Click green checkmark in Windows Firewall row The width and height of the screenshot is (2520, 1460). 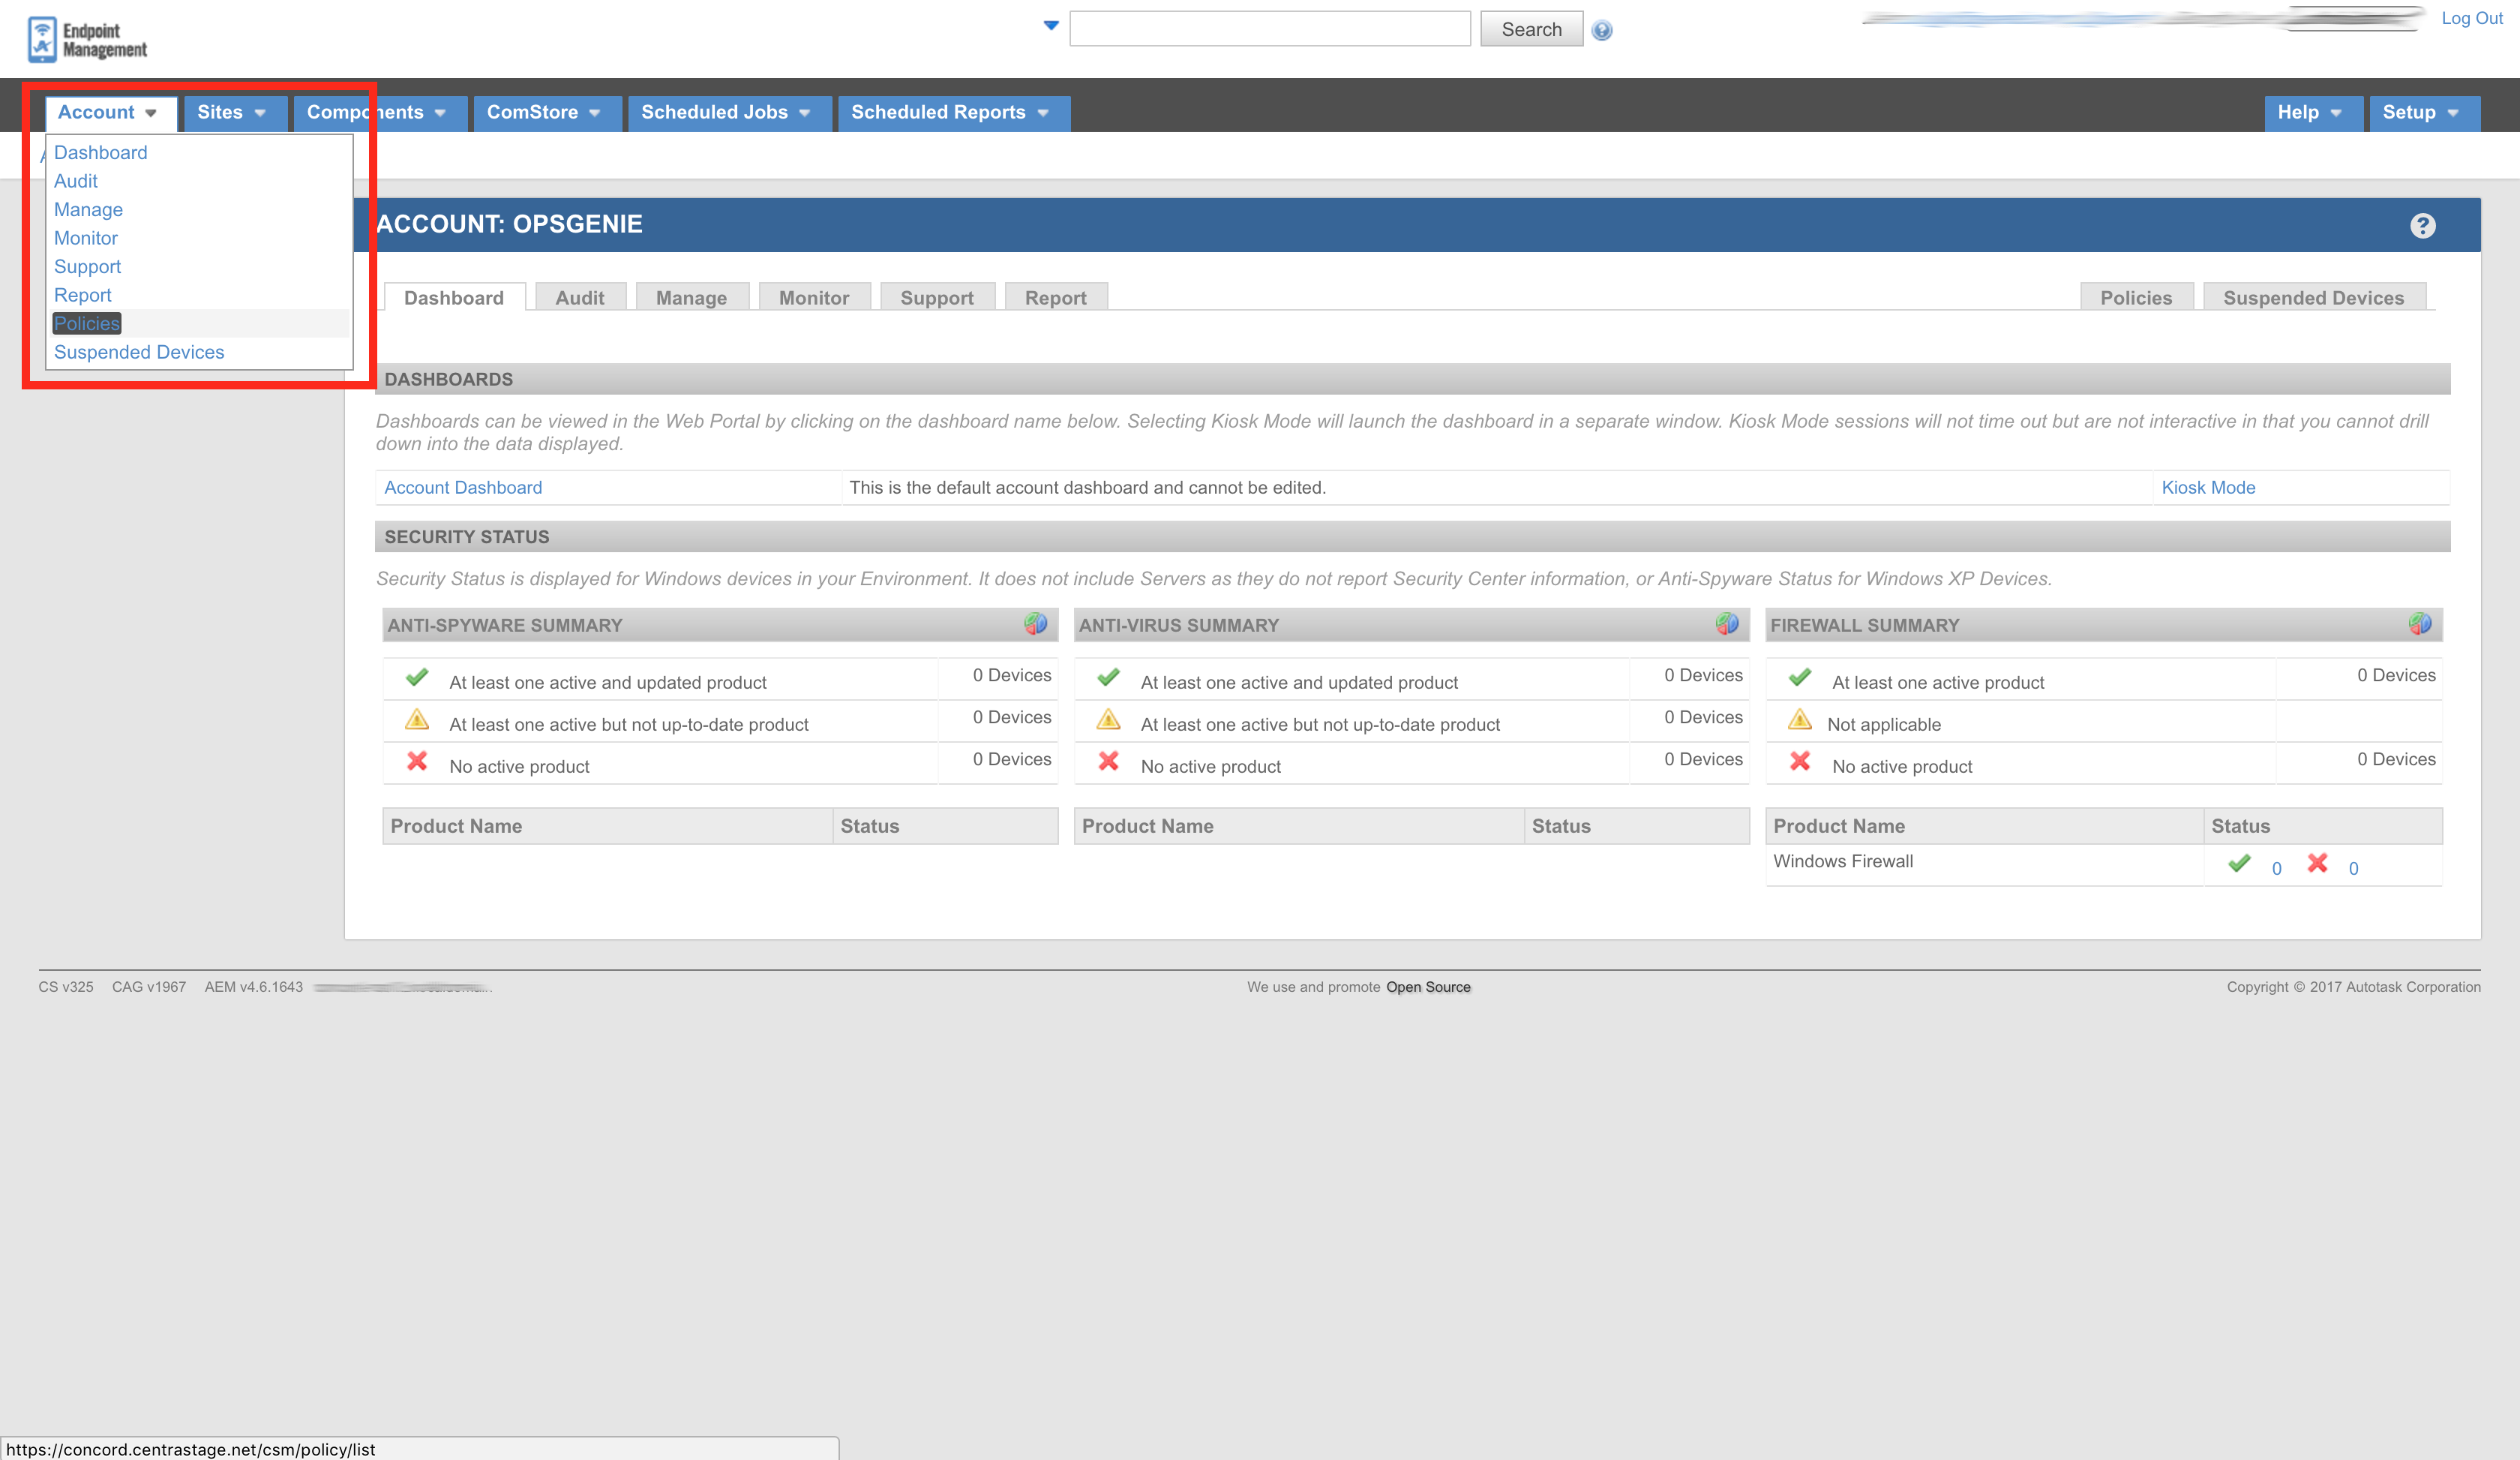tap(2239, 863)
